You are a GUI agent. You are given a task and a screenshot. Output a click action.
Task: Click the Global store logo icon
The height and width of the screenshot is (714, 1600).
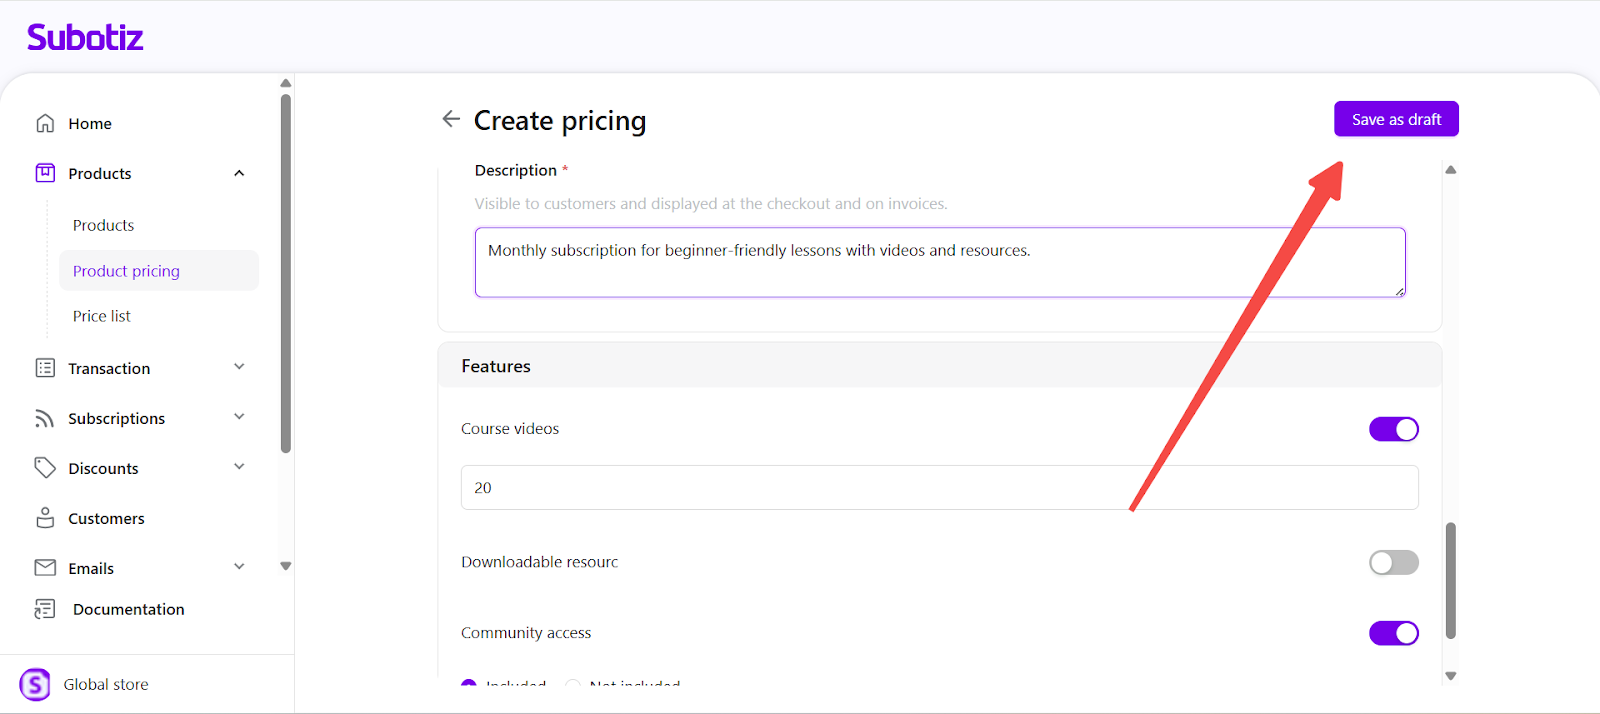[x=35, y=684]
